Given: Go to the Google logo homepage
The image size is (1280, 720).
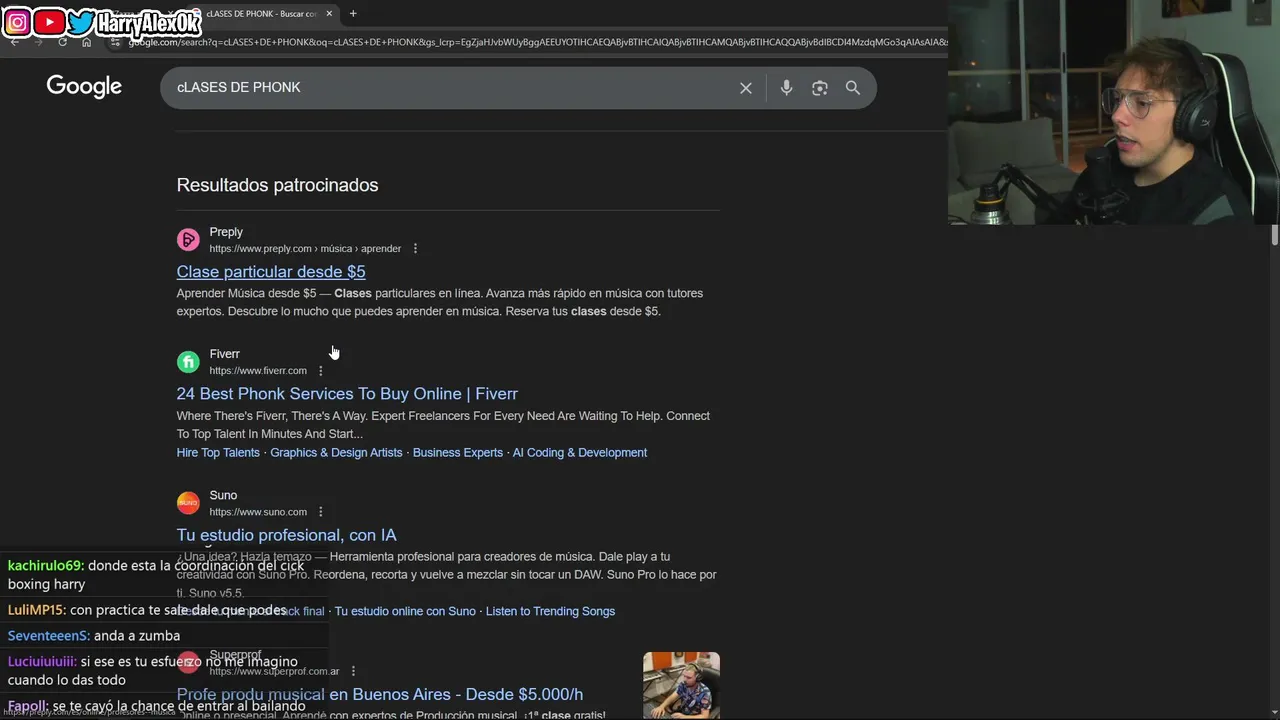Looking at the screenshot, I should [x=84, y=87].
